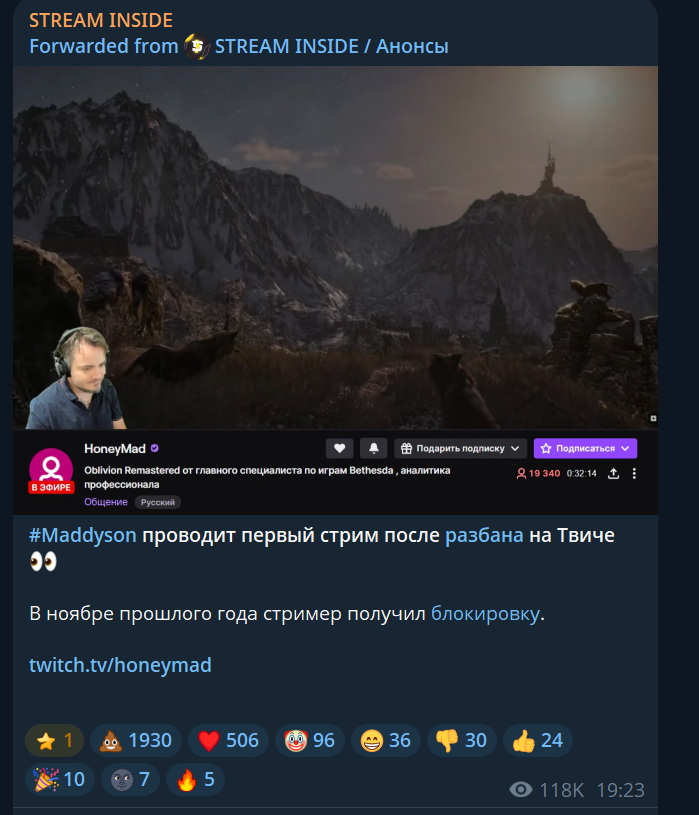
Task: Toggle the star reaction
Action: pos(54,740)
